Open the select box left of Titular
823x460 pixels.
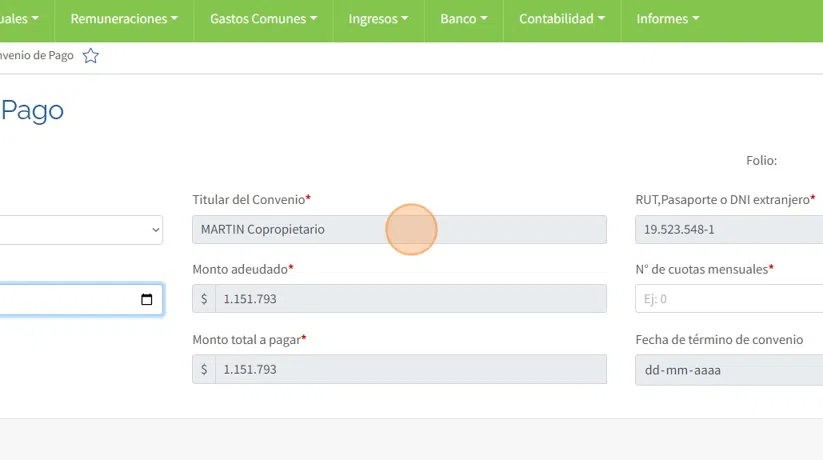point(80,230)
